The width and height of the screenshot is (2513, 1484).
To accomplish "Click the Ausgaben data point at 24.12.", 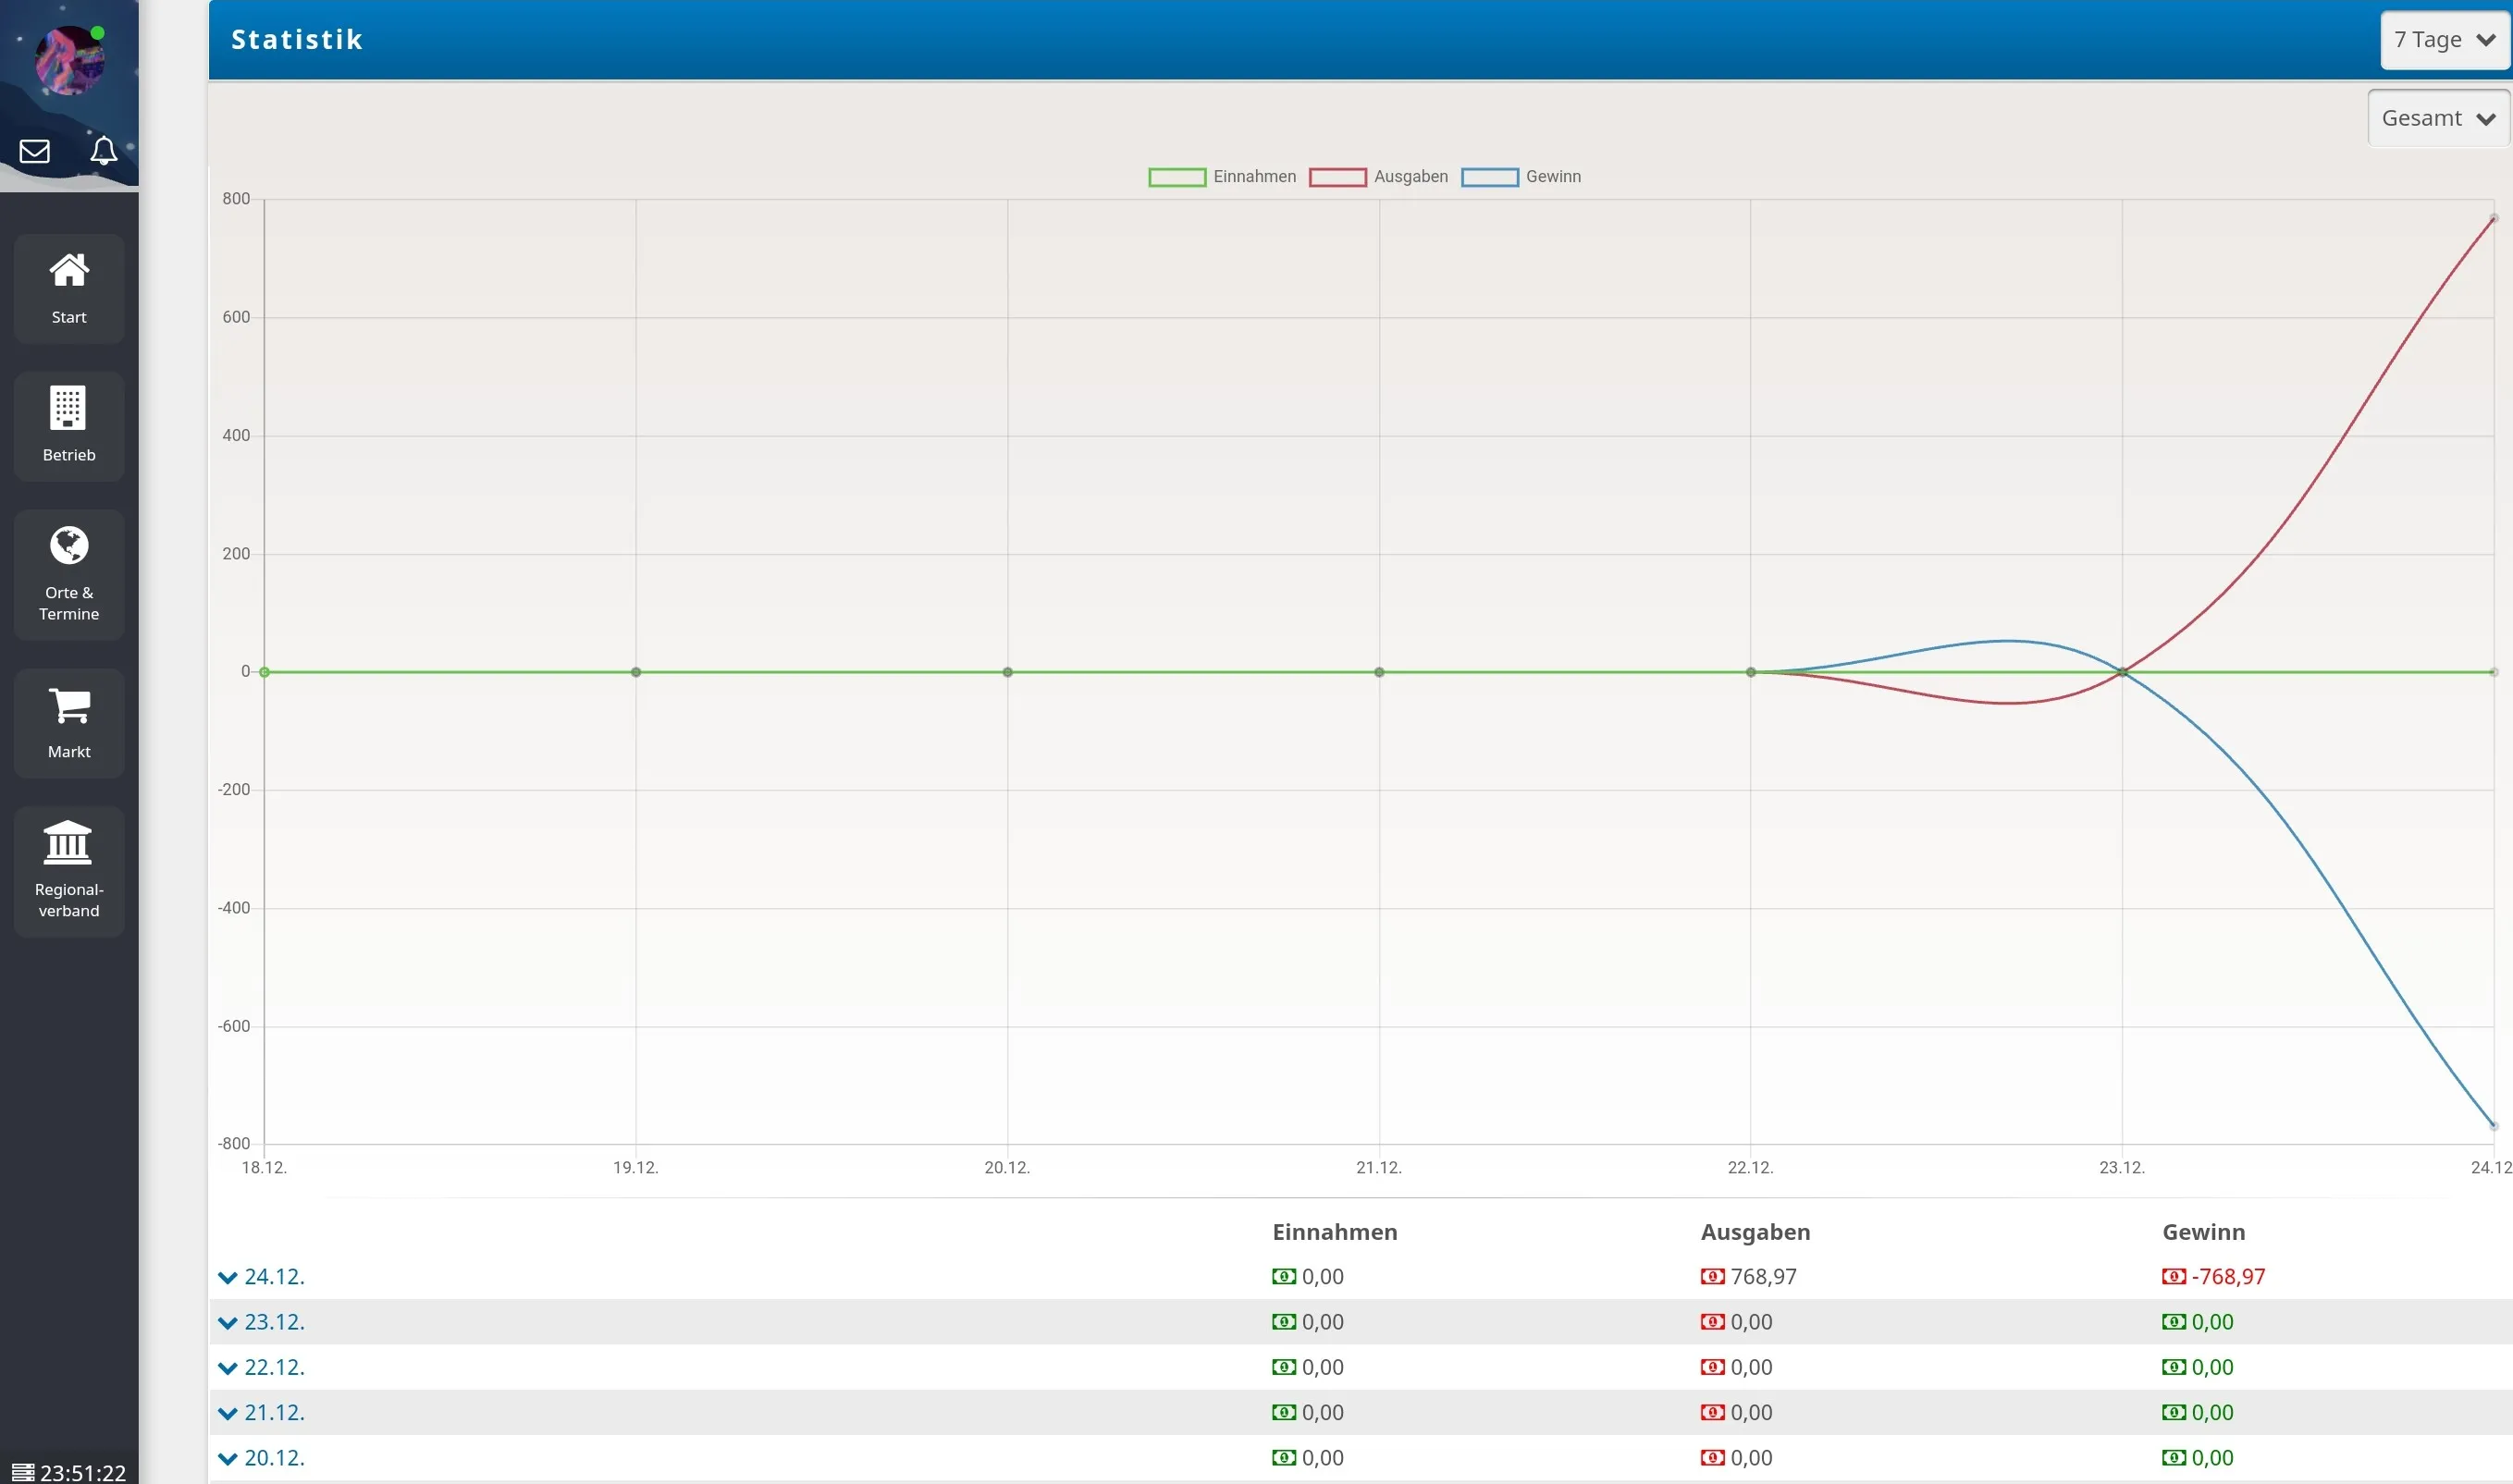I will click(x=2492, y=218).
